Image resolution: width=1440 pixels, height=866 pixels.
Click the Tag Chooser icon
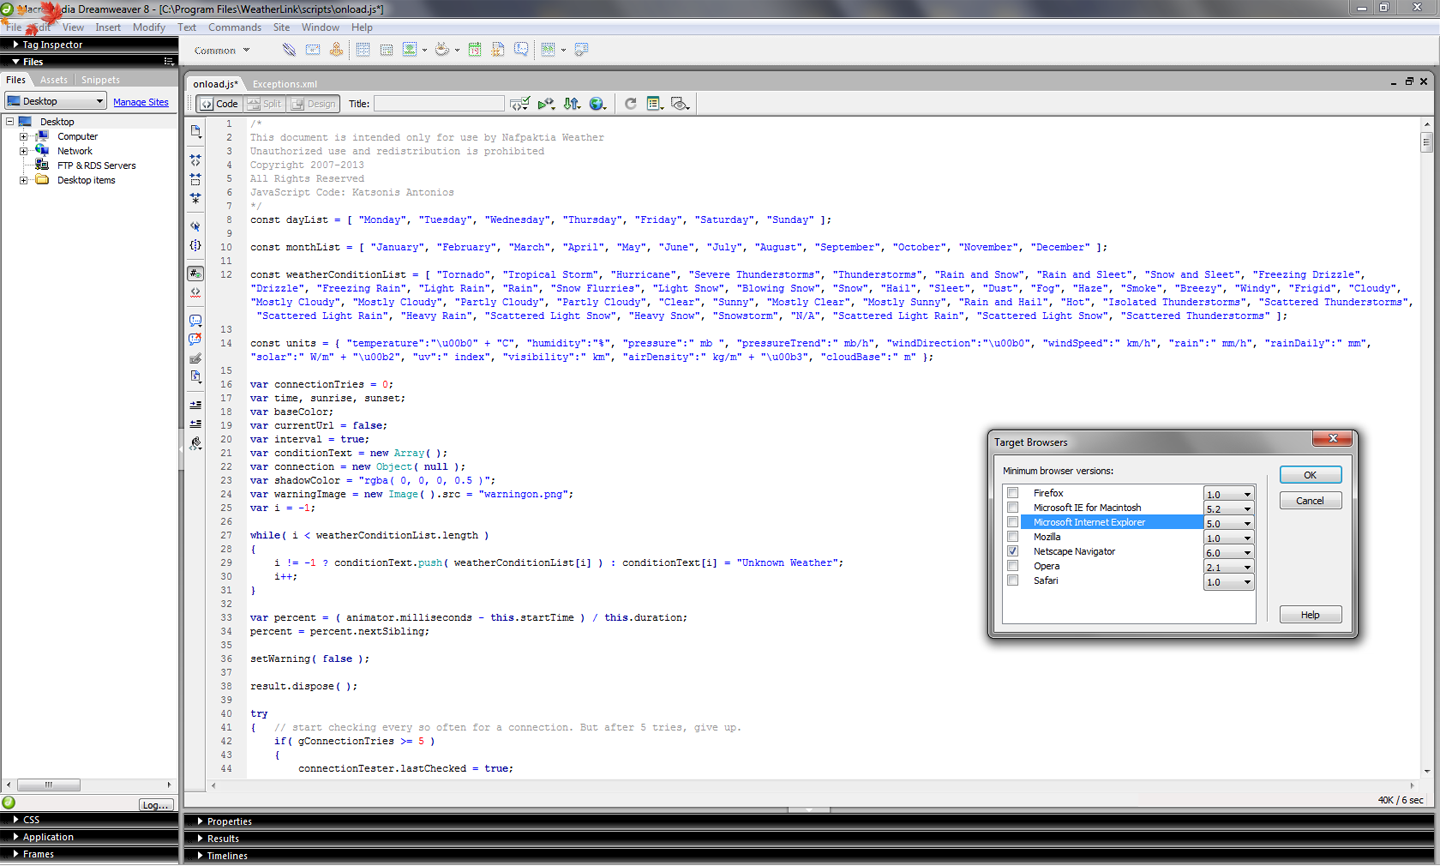[581, 49]
